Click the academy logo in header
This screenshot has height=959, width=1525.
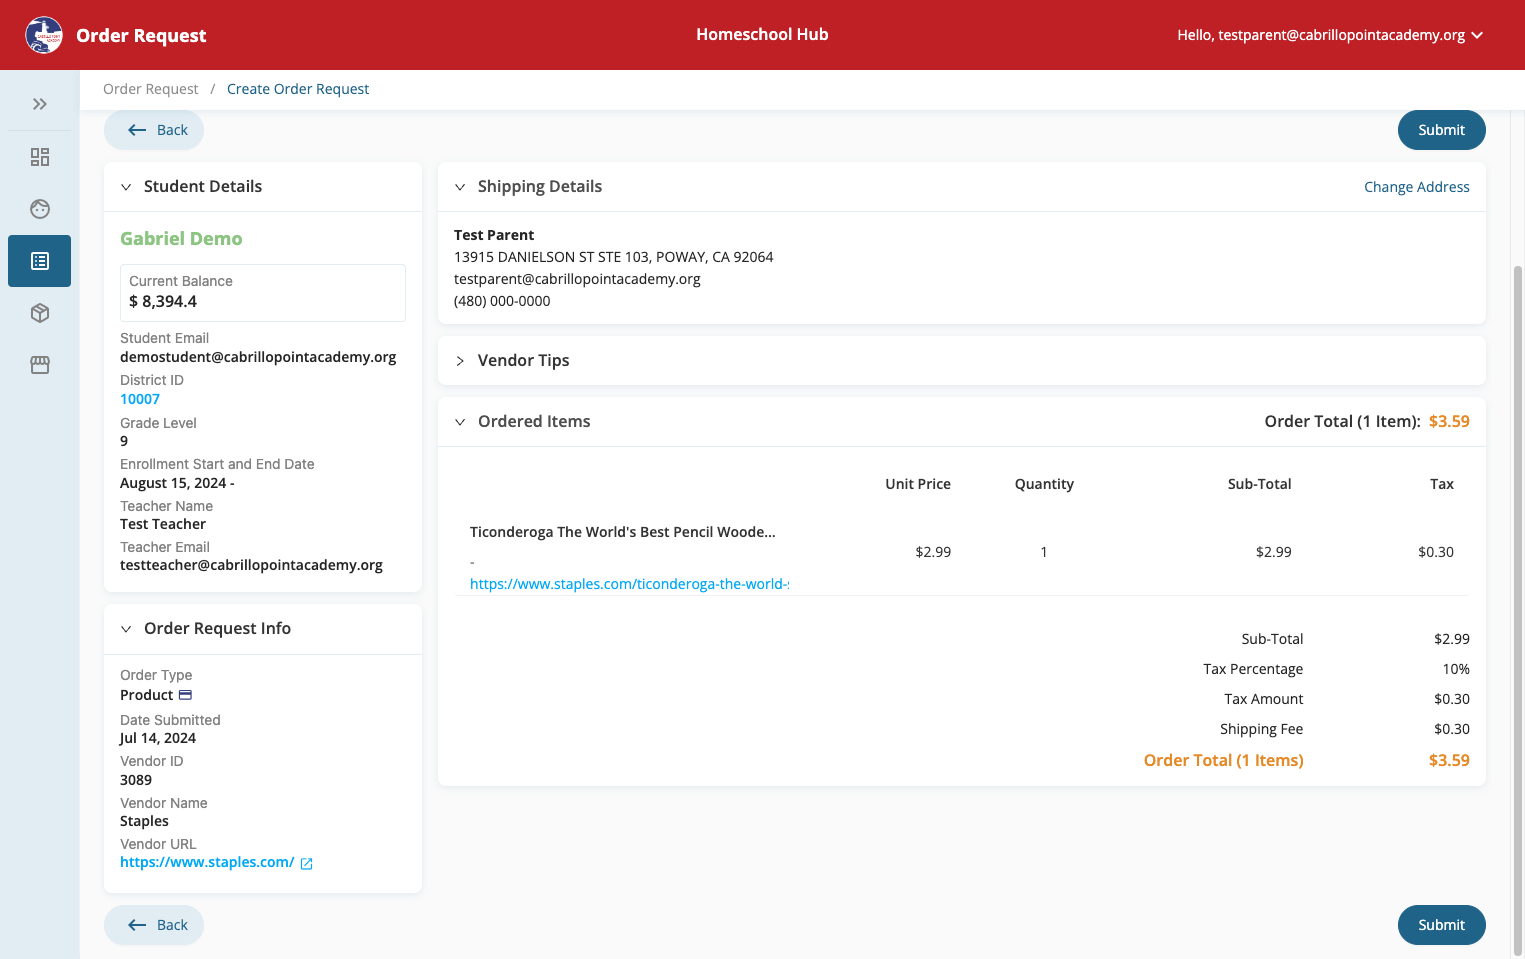[x=44, y=35]
